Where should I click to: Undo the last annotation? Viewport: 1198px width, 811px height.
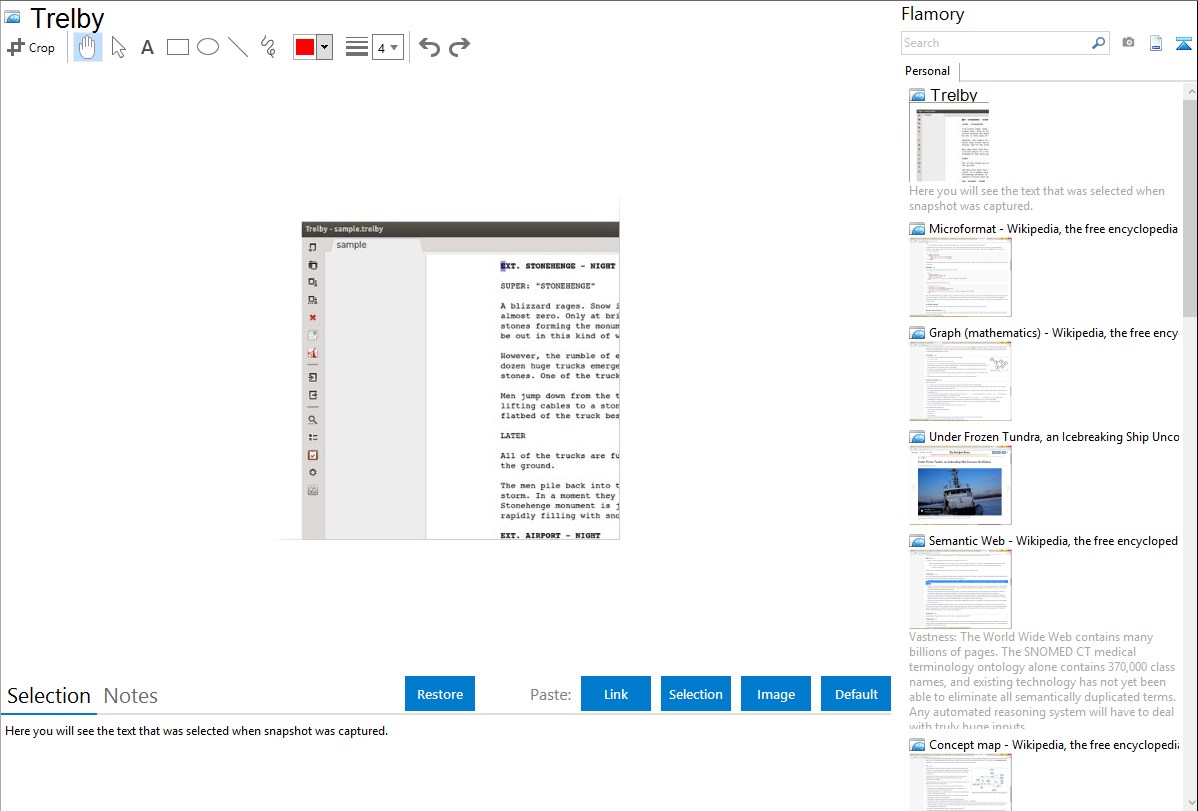pyautogui.click(x=429, y=47)
